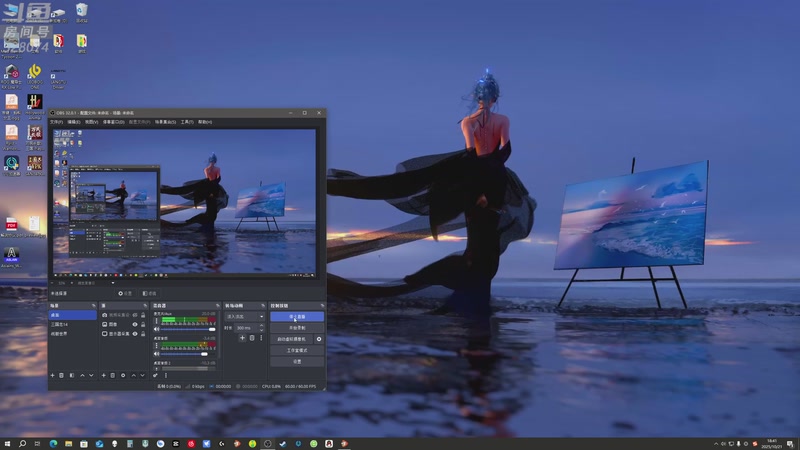This screenshot has width=800, height=450.
Task: Toggle visibility eye of video capture source
Action: pyautogui.click(x=135, y=315)
